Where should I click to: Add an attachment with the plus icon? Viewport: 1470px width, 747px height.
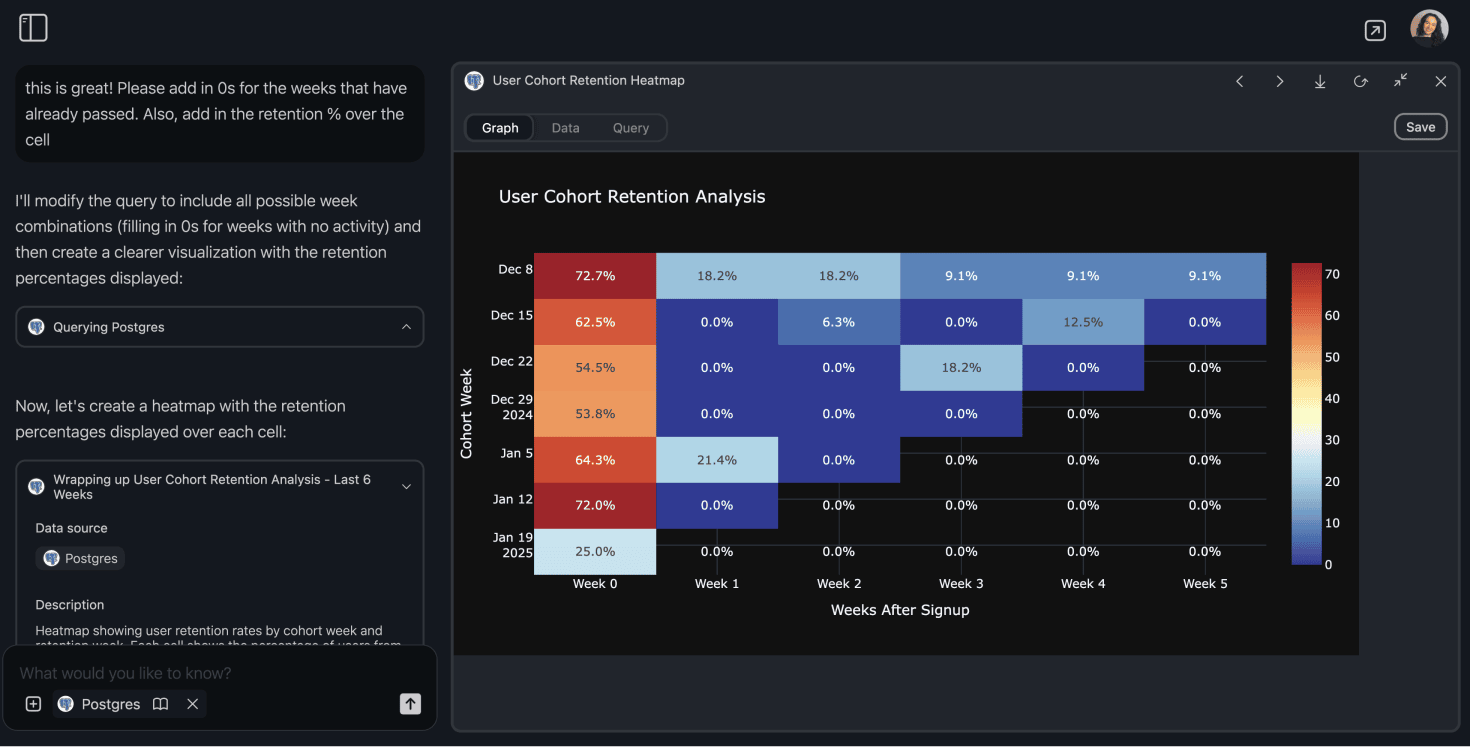tap(32, 703)
